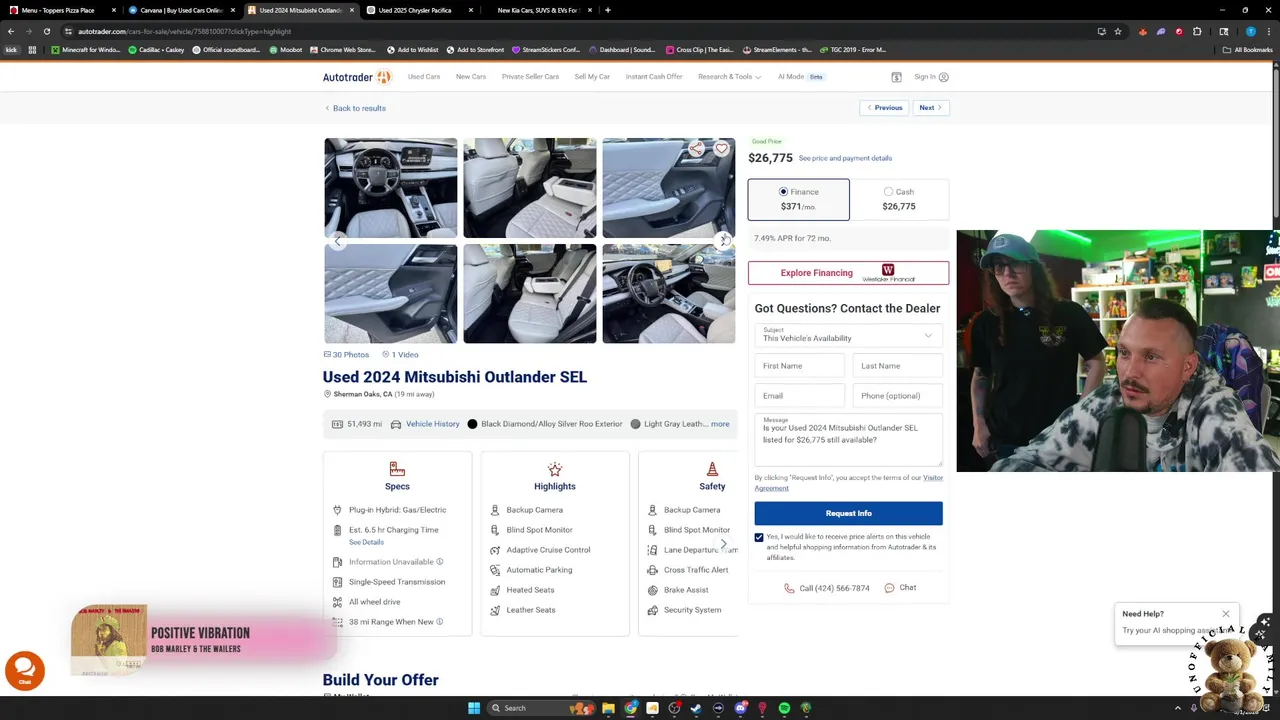
Task: Expand exterior and interior color details via more
Action: pos(720,424)
